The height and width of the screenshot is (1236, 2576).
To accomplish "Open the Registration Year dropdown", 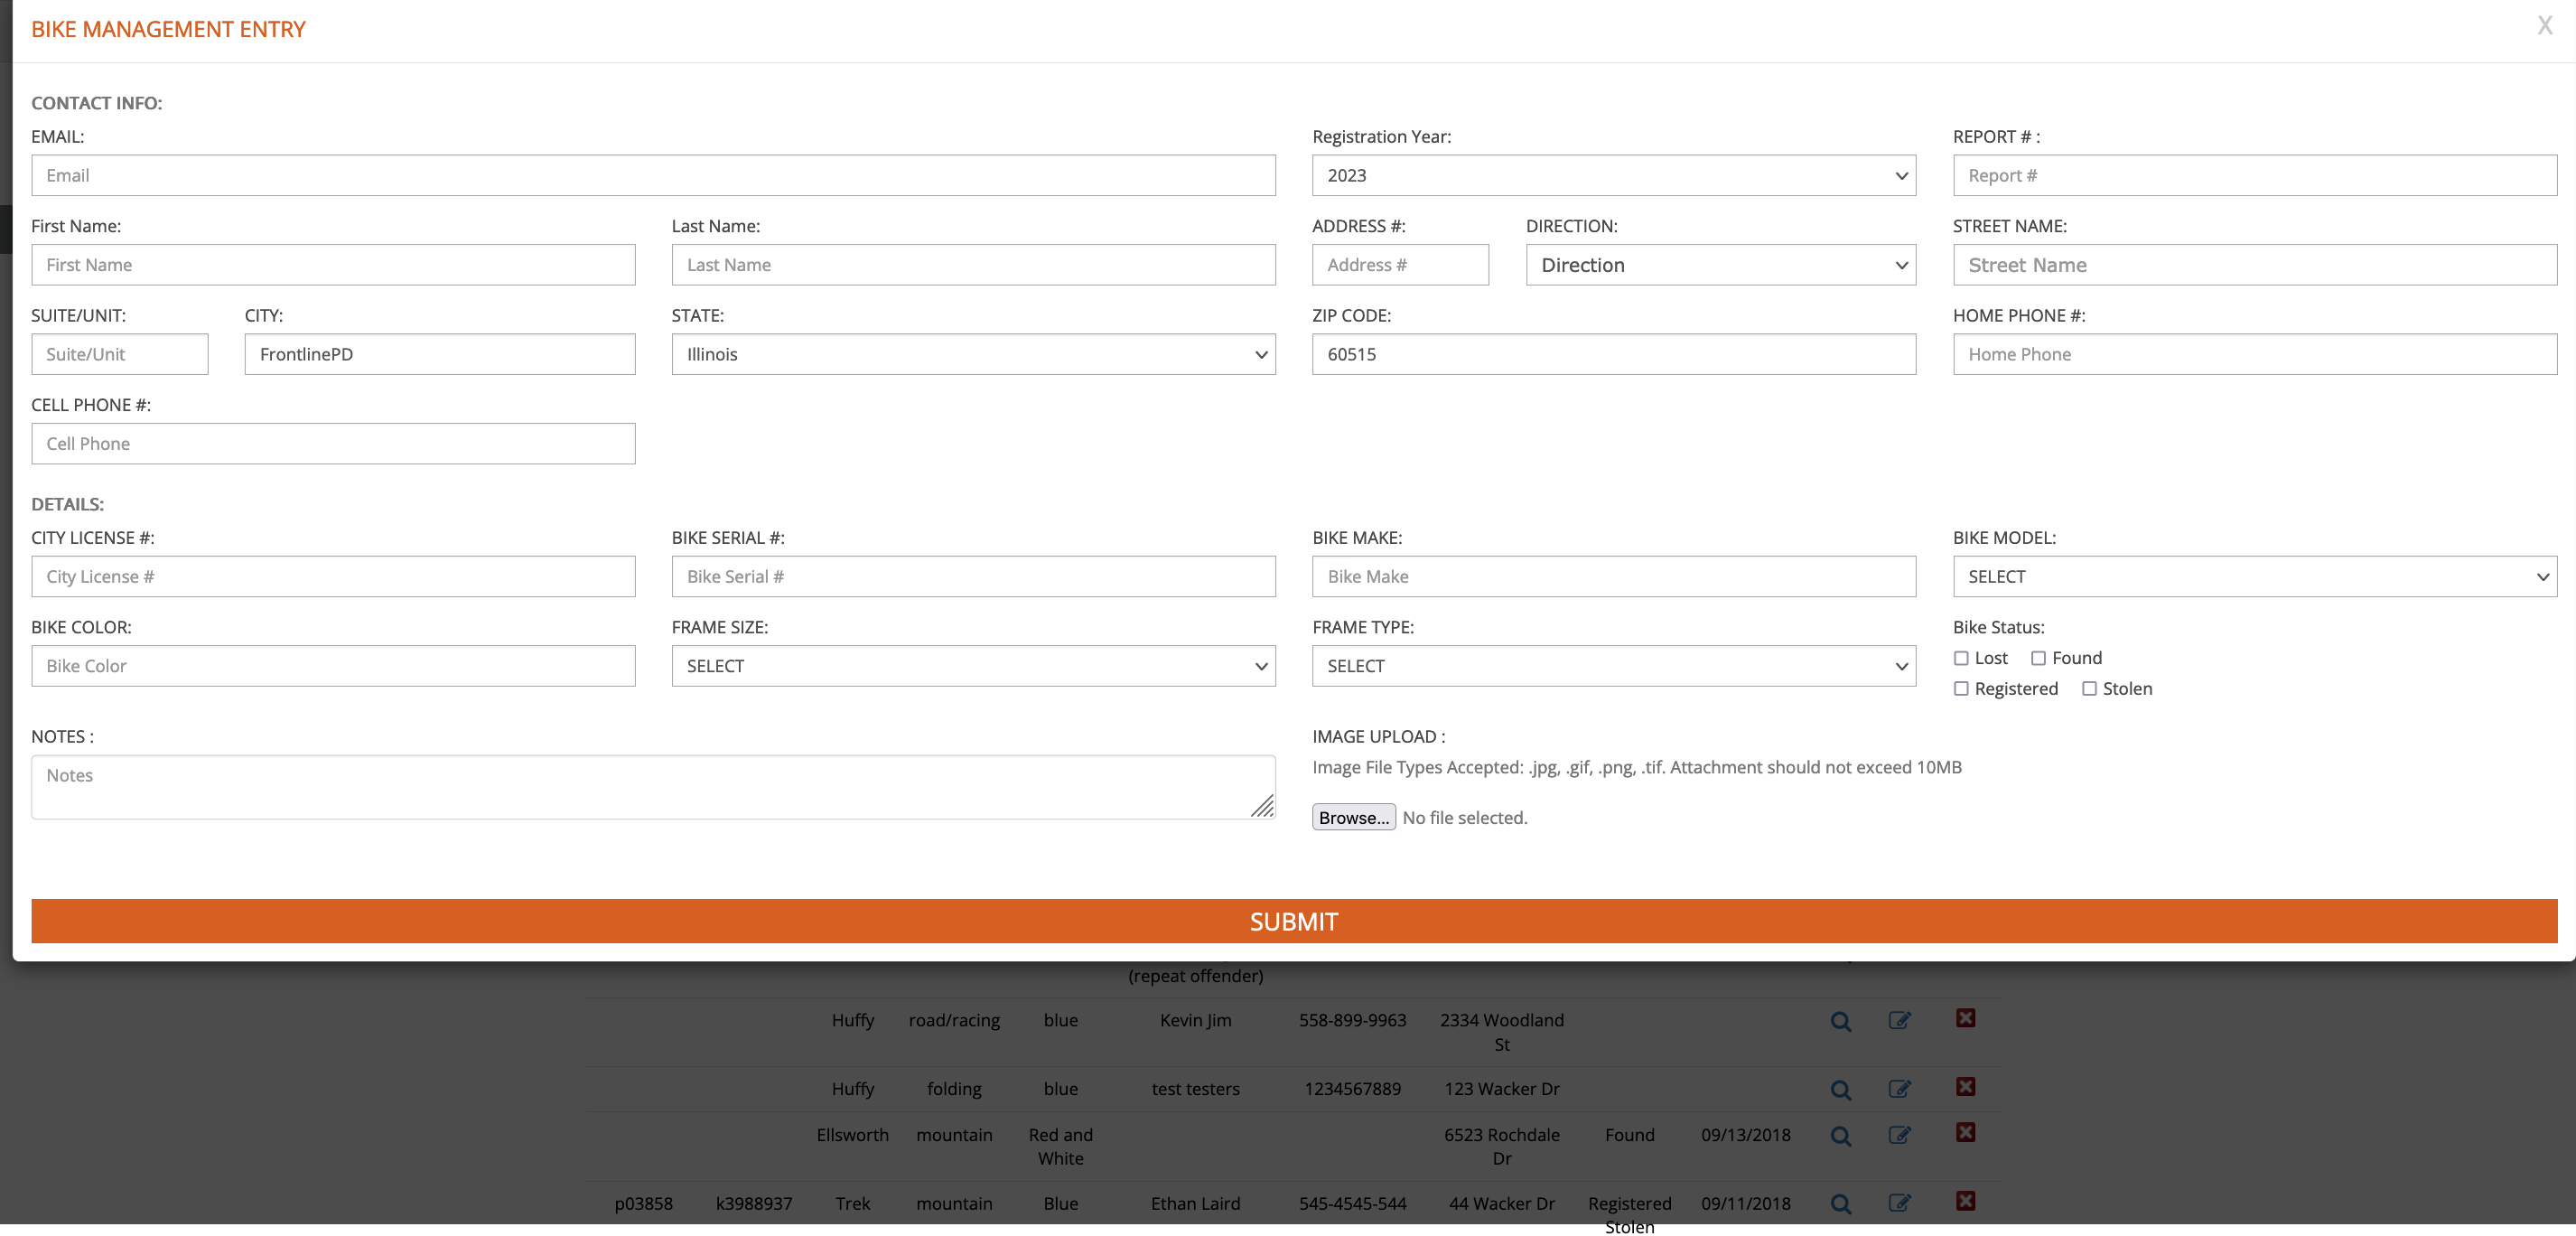I will click(x=1613, y=175).
